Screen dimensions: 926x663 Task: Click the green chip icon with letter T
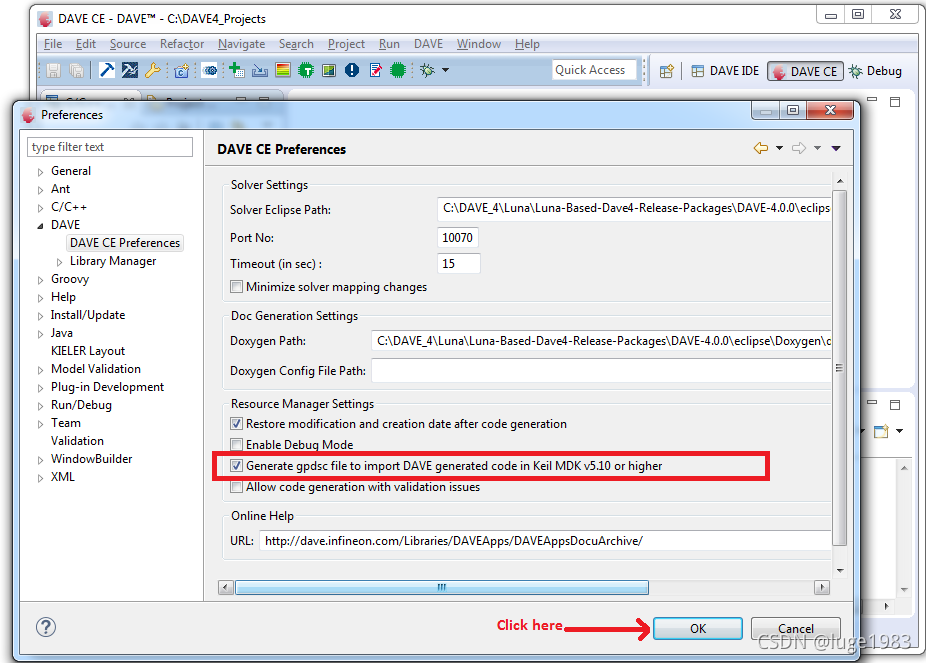coord(306,71)
